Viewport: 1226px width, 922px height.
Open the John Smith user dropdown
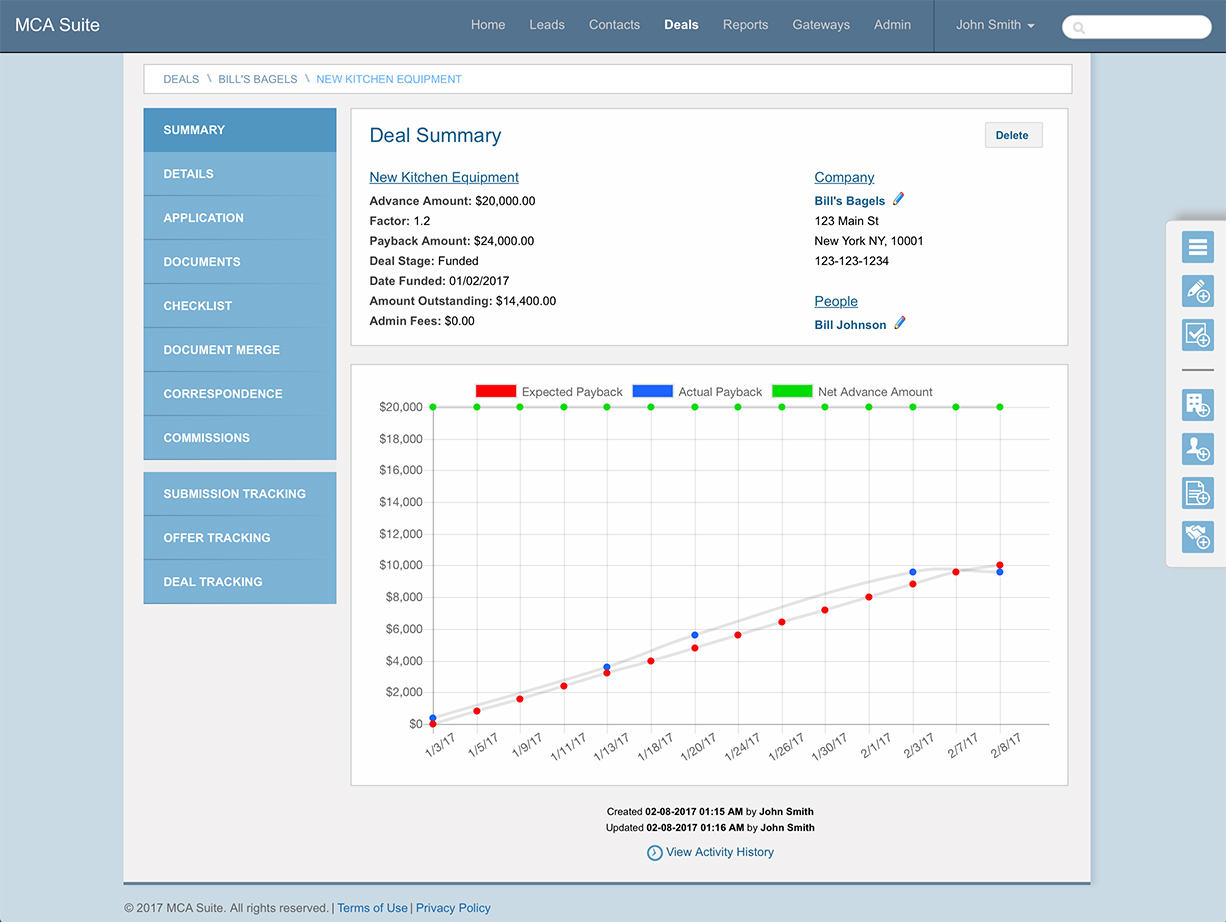[994, 25]
